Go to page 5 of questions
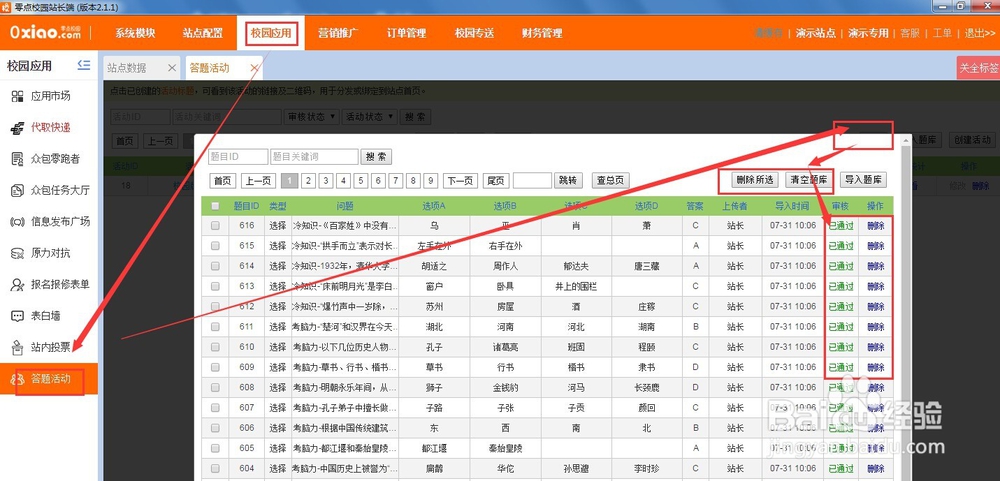The height and width of the screenshot is (481, 1000). [360, 181]
